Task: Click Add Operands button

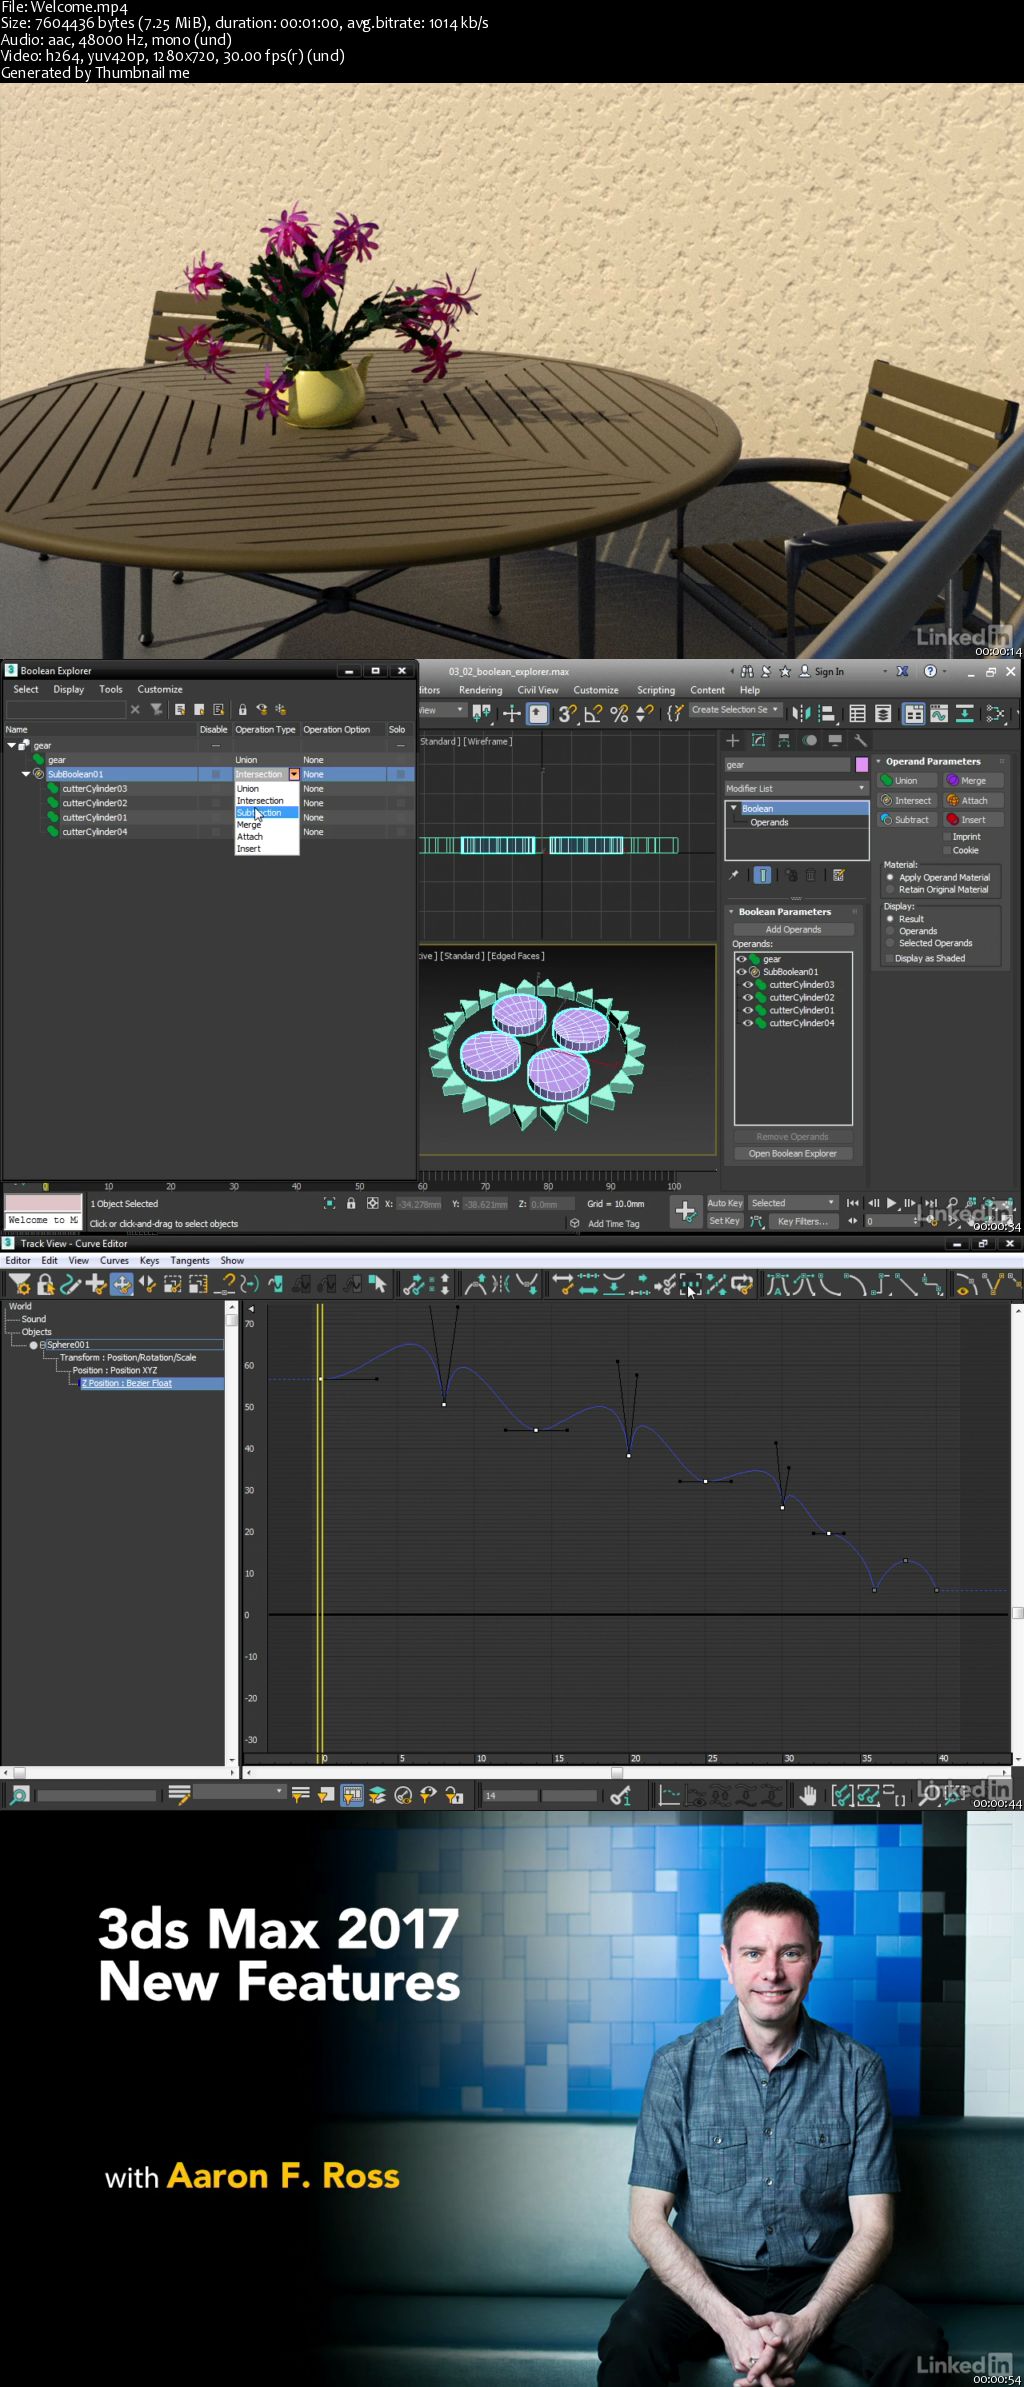Action: (x=793, y=929)
